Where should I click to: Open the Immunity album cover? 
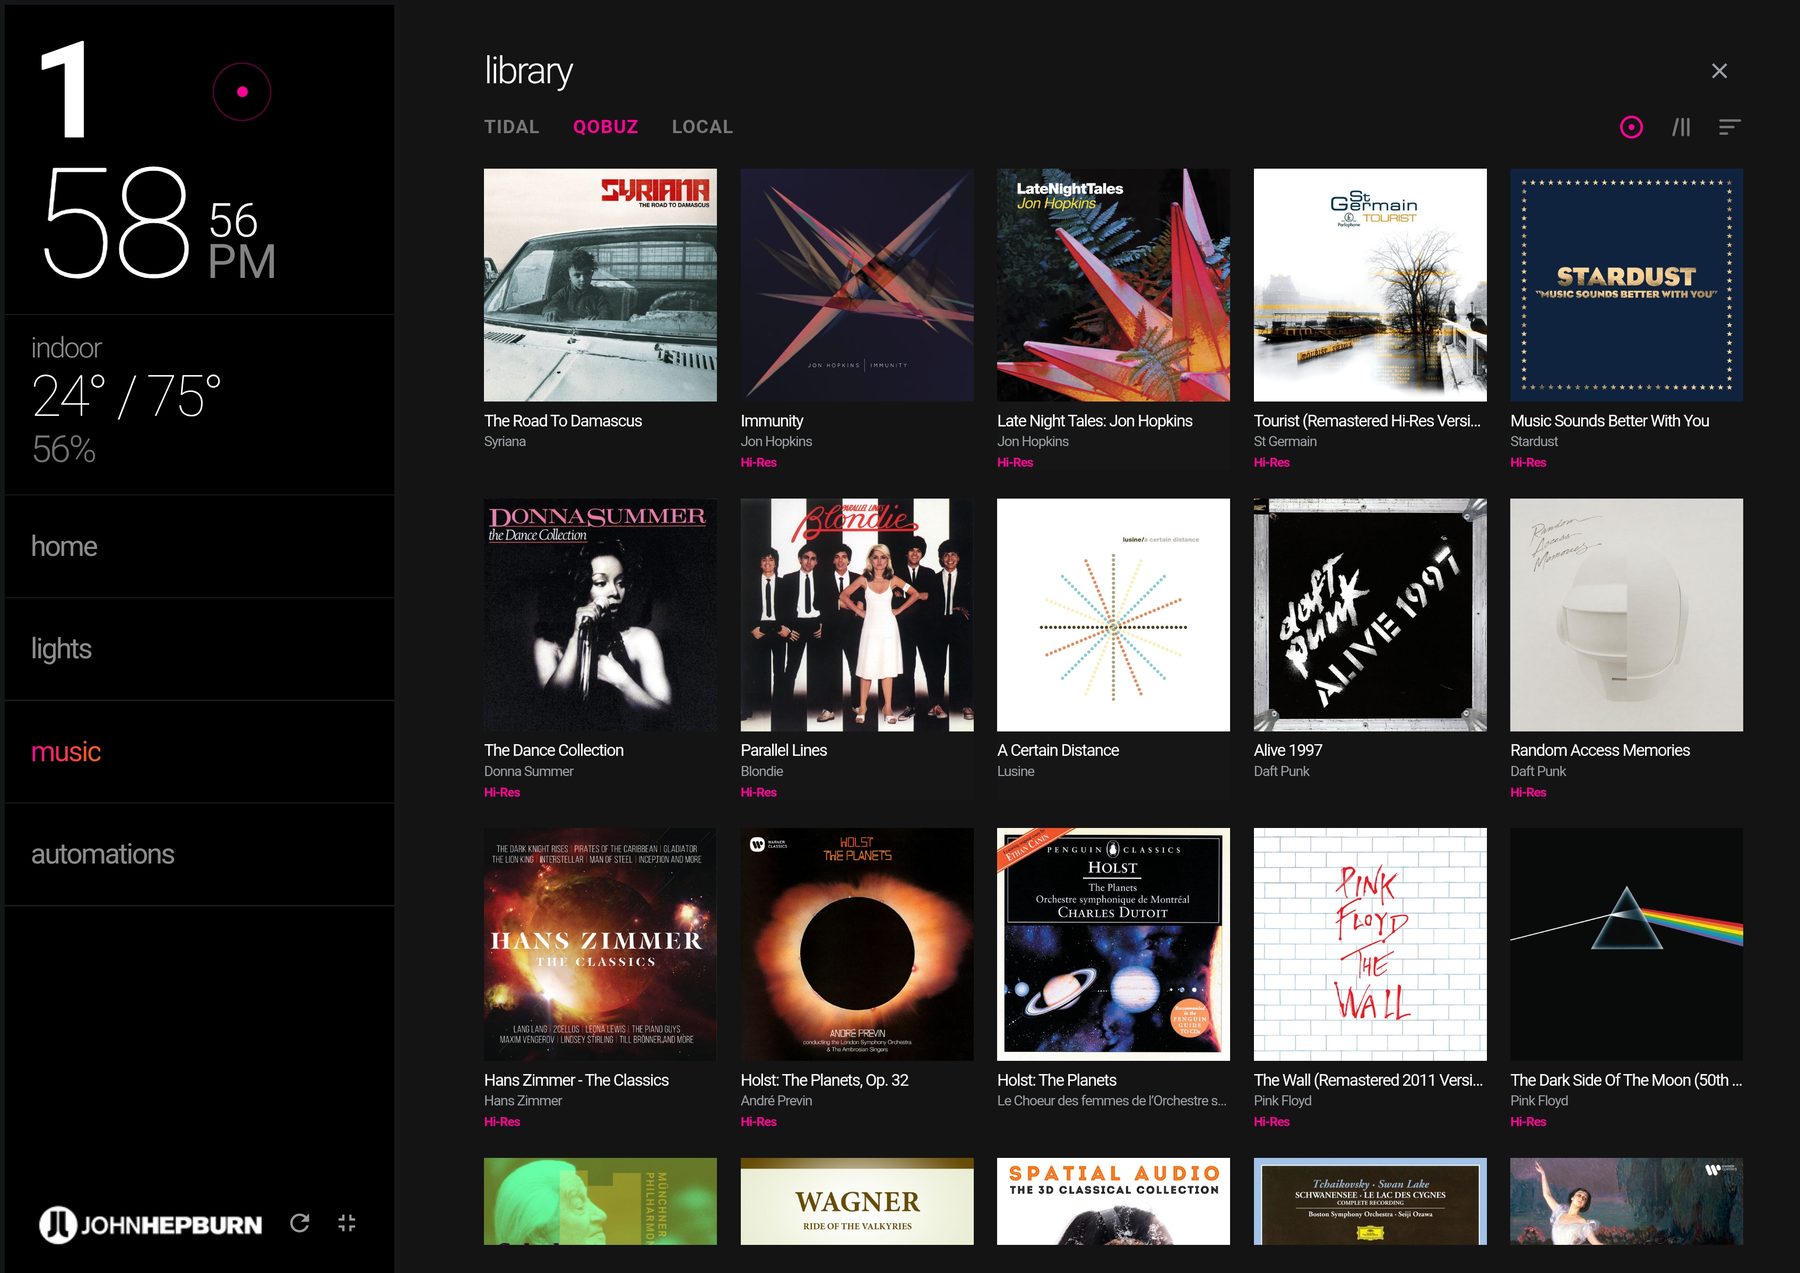coord(857,285)
